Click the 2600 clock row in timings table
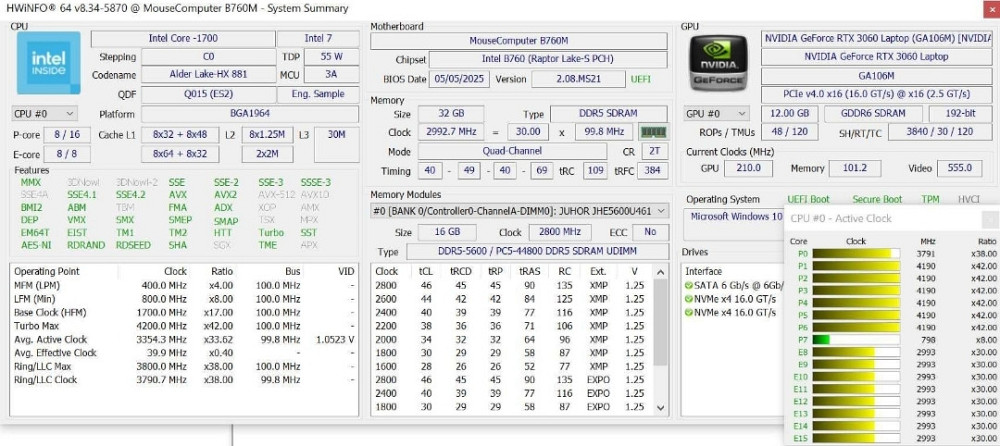 (x=512, y=299)
